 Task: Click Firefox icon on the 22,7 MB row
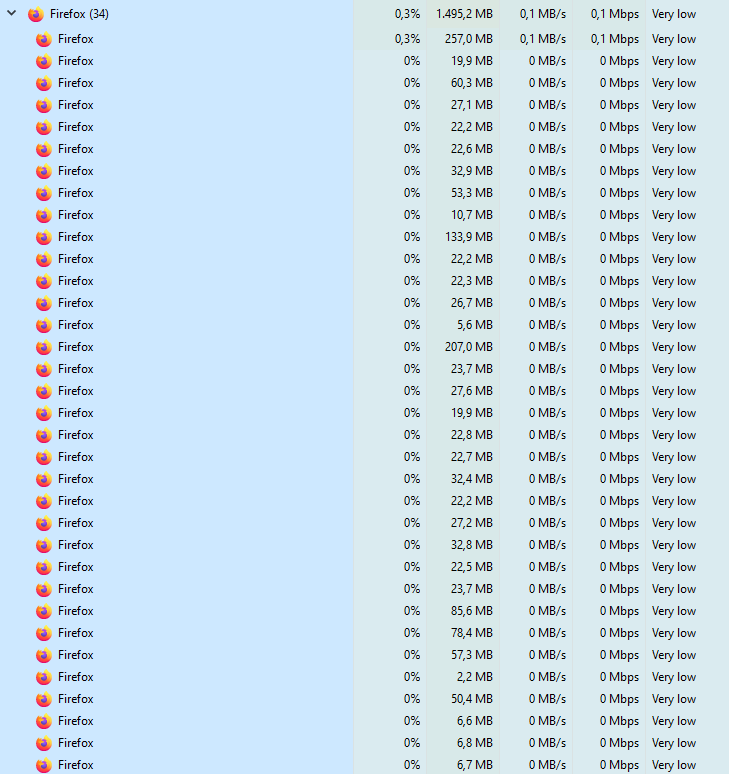click(44, 458)
